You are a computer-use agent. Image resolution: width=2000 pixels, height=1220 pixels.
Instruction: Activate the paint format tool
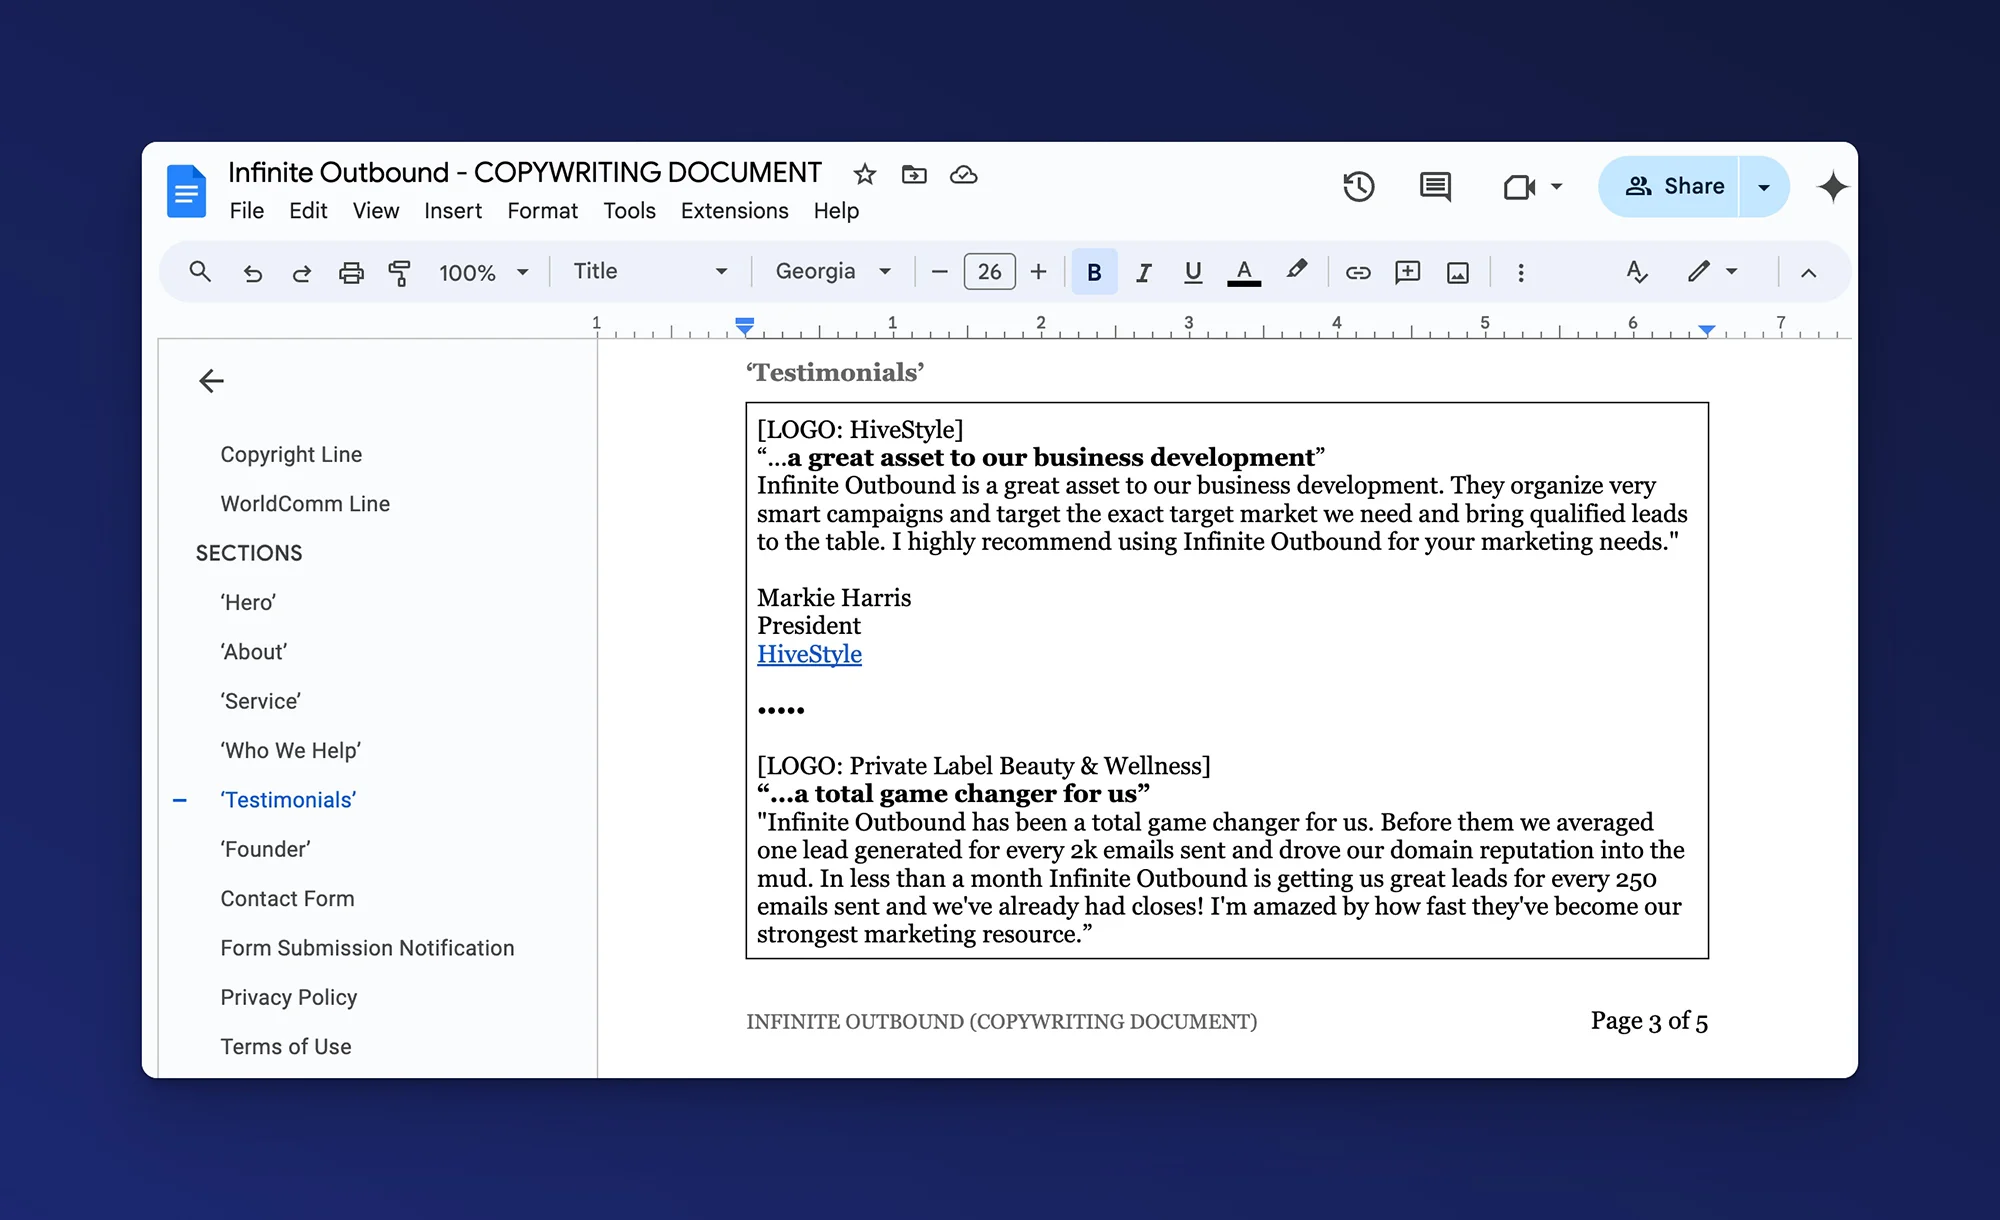pos(399,272)
